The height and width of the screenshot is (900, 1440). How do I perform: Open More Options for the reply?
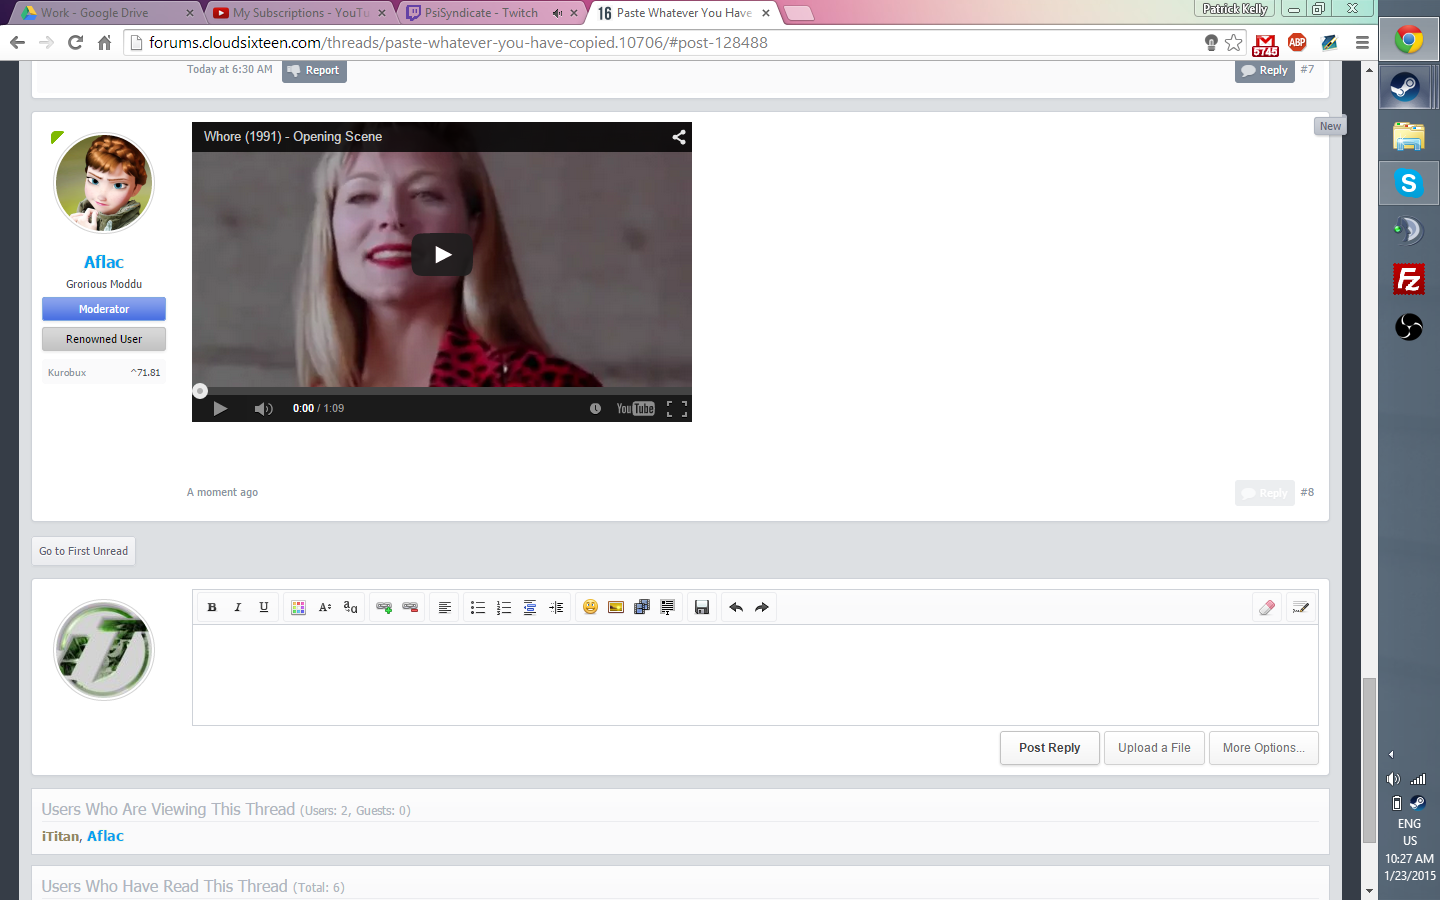coord(1264,748)
